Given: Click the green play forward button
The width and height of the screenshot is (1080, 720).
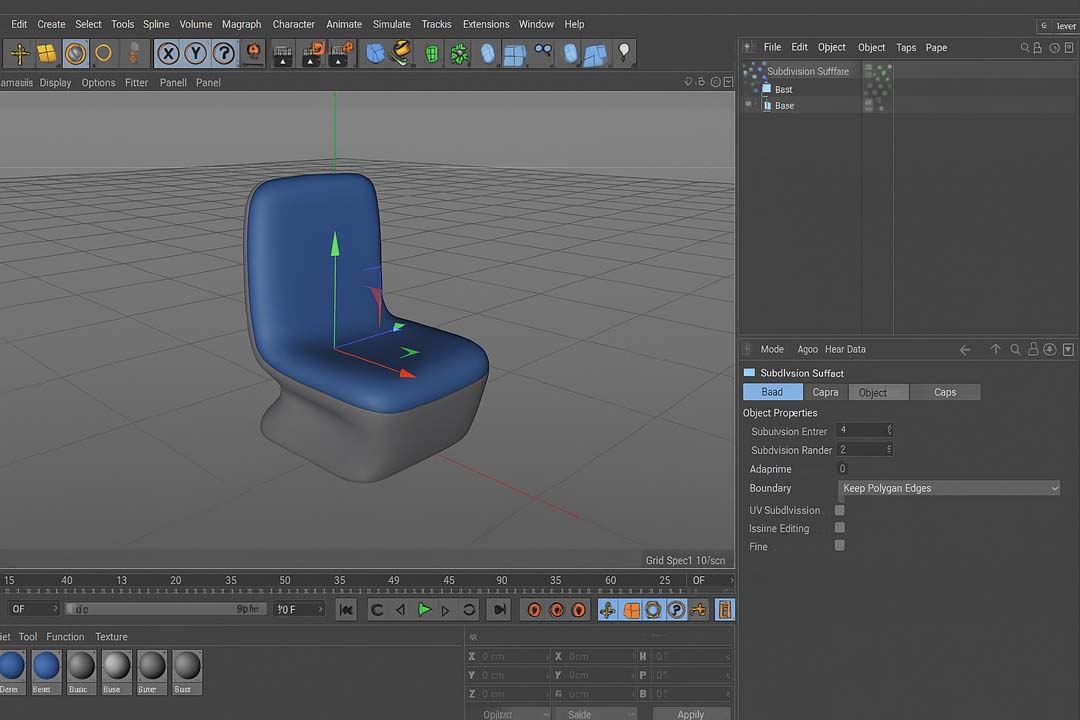Looking at the screenshot, I should (424, 610).
